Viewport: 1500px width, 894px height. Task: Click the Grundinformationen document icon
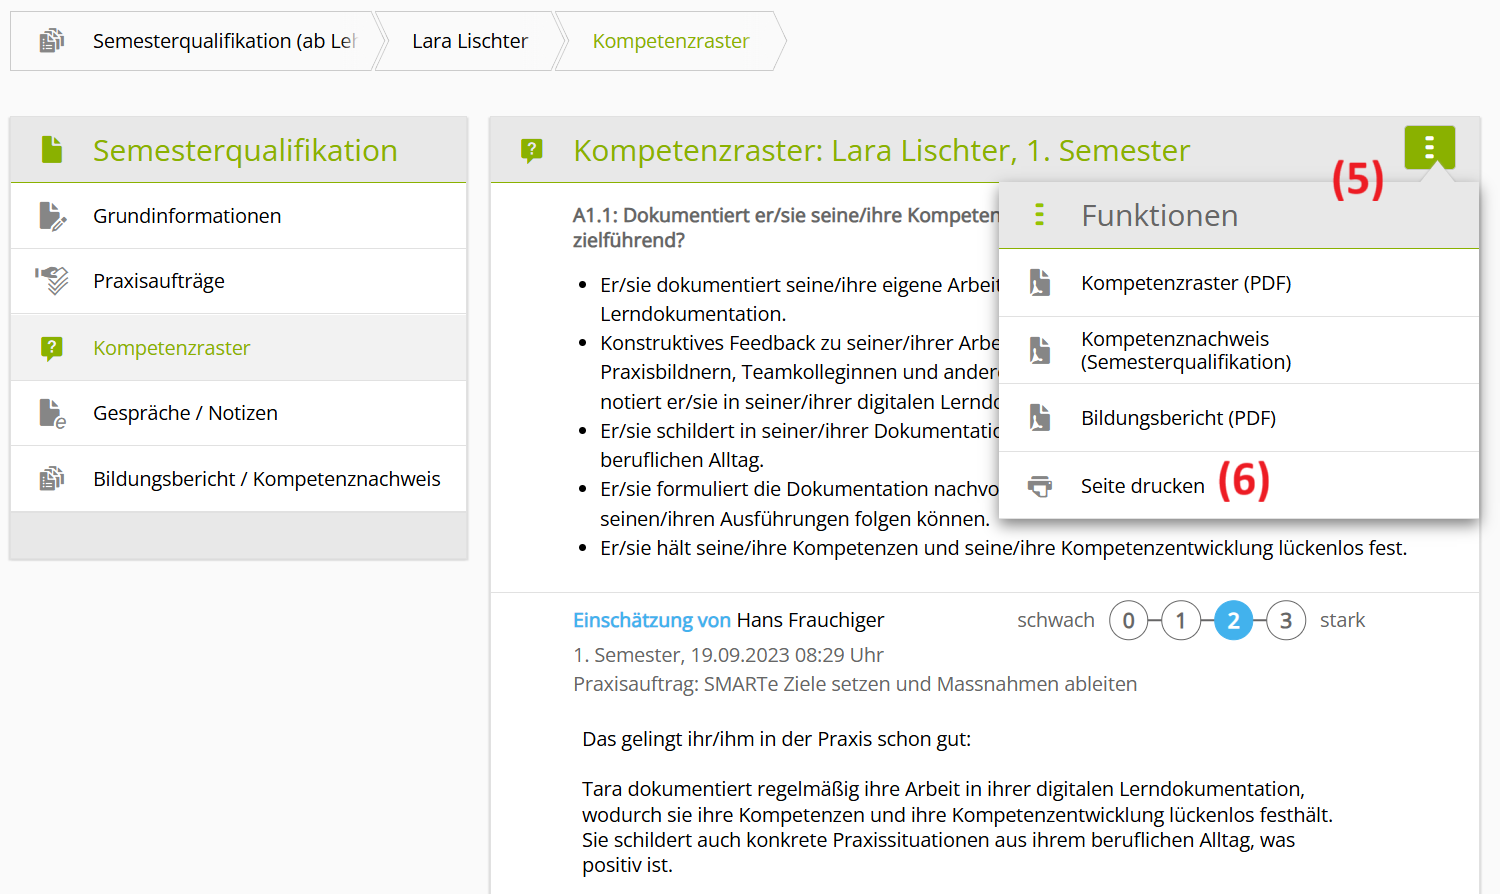click(x=51, y=216)
